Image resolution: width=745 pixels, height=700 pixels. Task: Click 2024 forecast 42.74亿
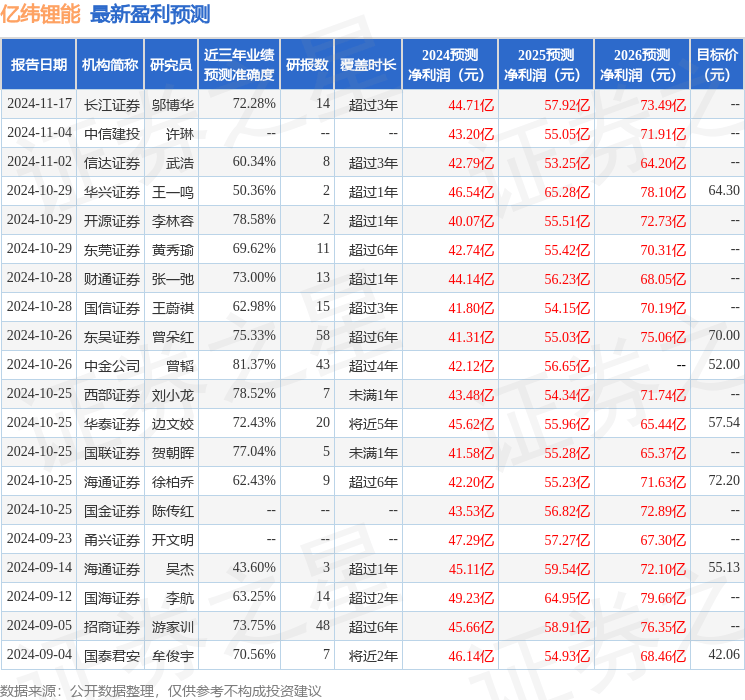(x=471, y=250)
